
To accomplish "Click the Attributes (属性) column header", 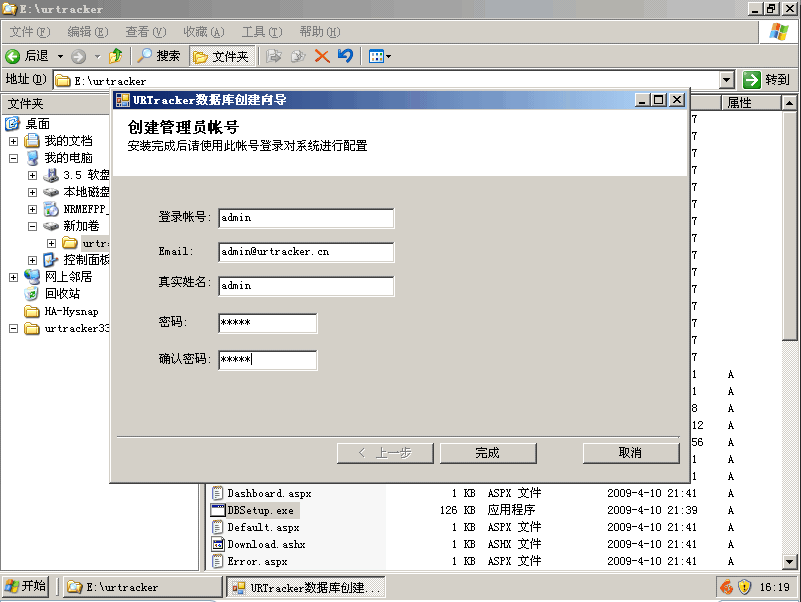I will pyautogui.click(x=751, y=103).
